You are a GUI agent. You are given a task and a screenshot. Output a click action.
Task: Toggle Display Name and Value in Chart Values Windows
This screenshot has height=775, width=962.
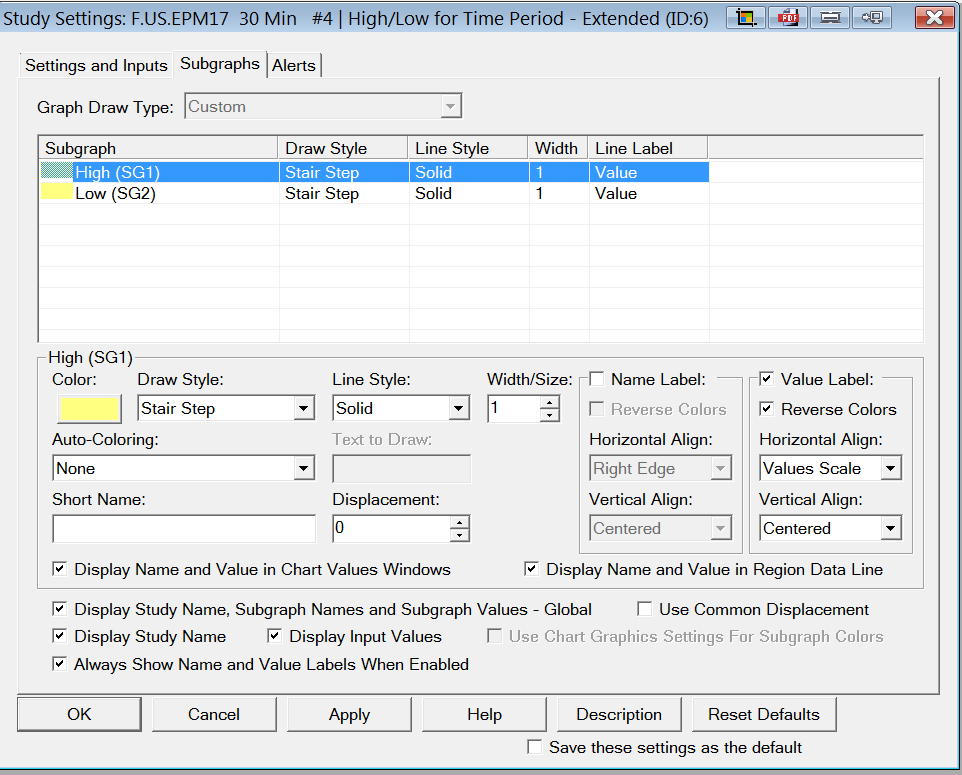60,569
